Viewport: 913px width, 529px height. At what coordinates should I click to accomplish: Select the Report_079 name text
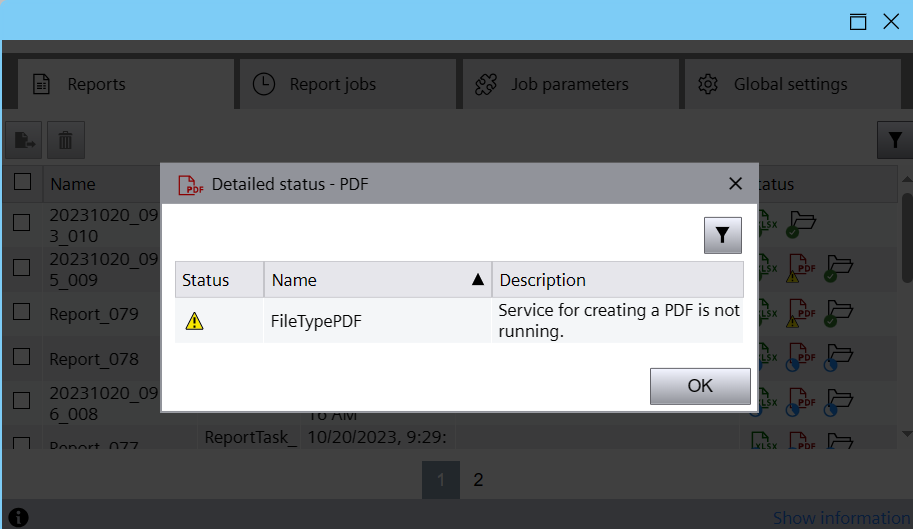[x=94, y=314]
